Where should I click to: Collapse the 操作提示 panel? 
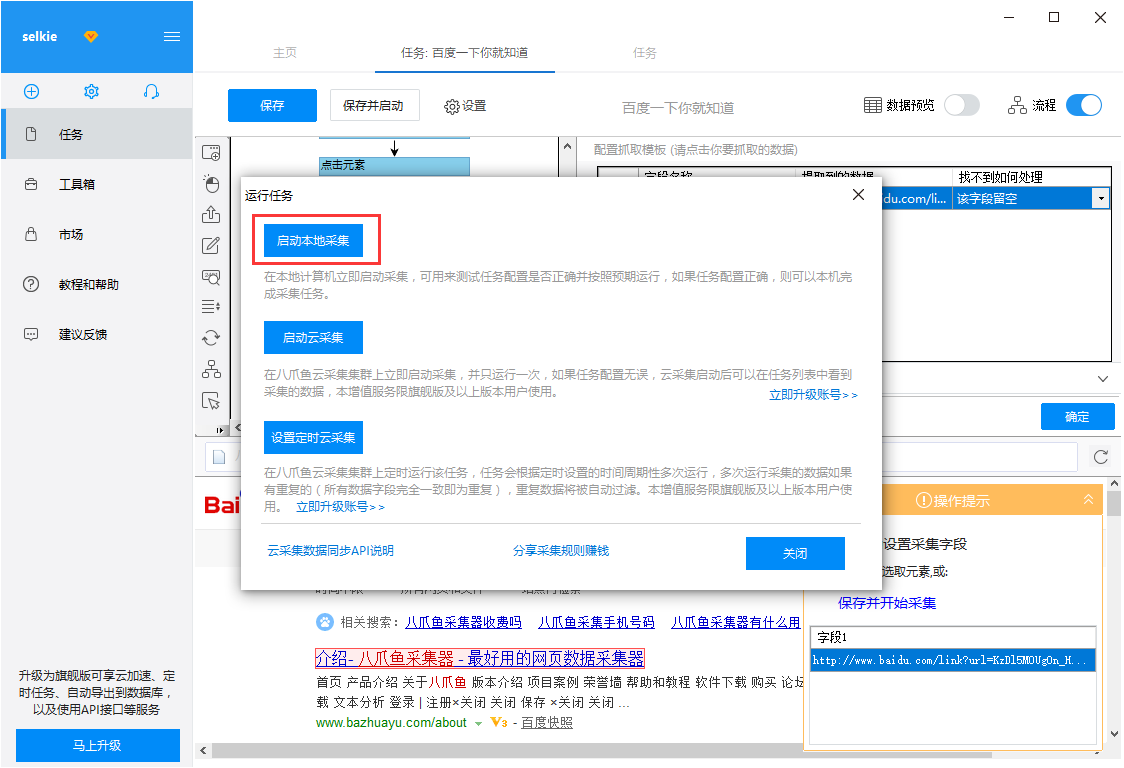[1088, 500]
